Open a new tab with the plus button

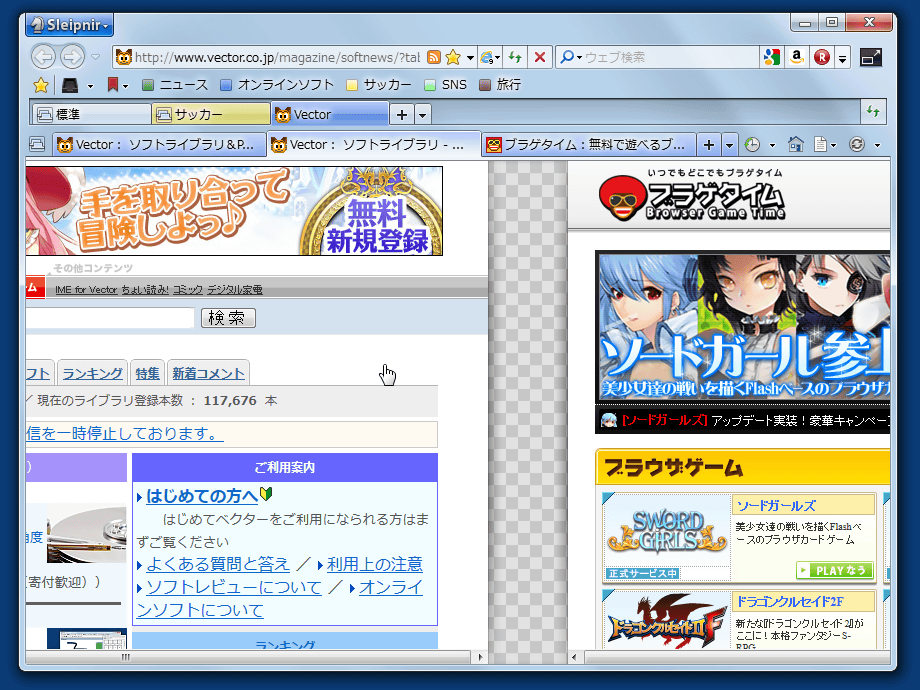(x=709, y=144)
